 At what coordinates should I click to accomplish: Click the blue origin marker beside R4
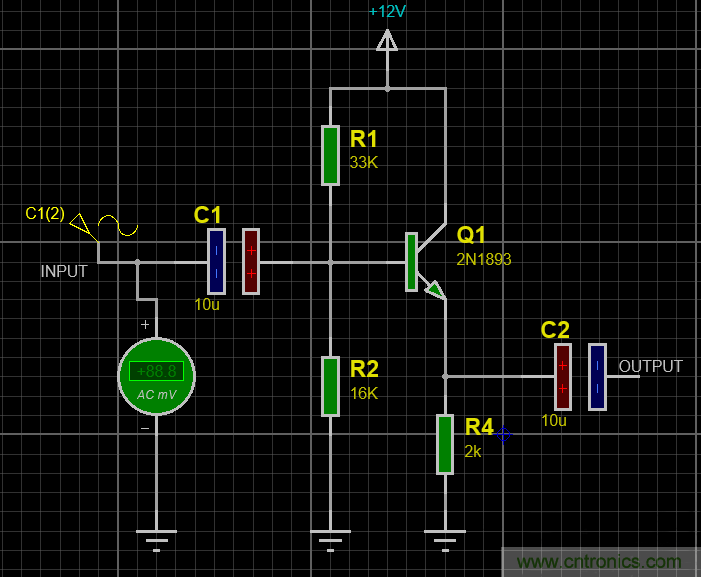click(503, 433)
